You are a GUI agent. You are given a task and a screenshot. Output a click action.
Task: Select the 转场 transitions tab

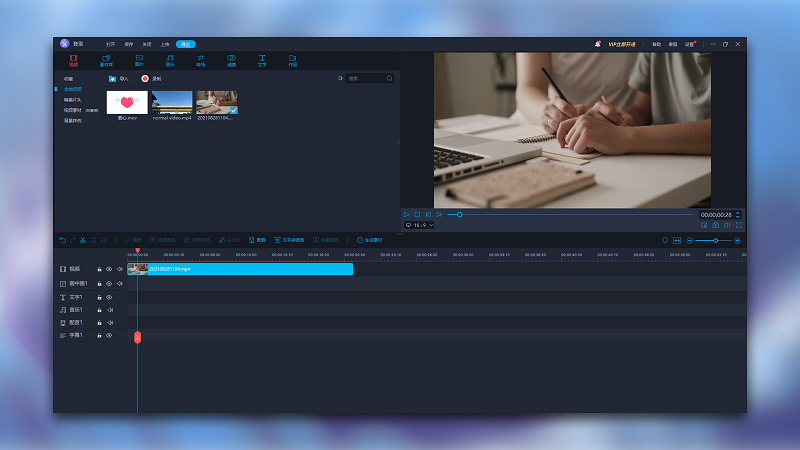pyautogui.click(x=201, y=61)
